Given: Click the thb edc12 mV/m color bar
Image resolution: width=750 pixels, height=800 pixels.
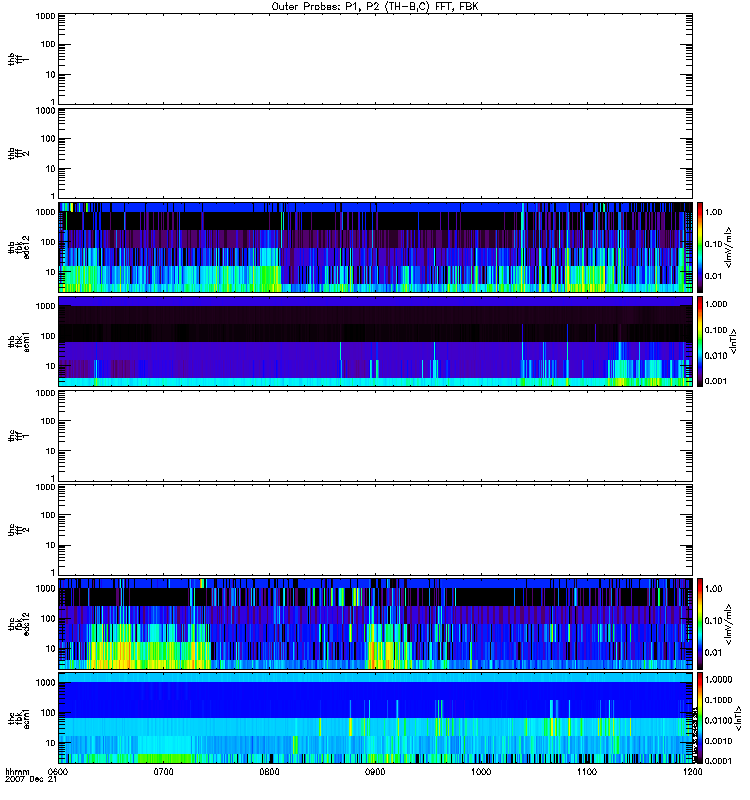Looking at the screenshot, I should coord(701,246).
